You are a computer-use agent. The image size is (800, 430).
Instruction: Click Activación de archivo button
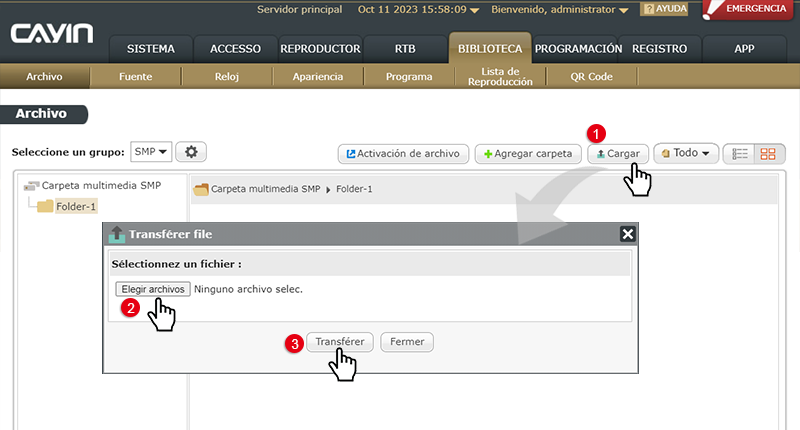[403, 154]
